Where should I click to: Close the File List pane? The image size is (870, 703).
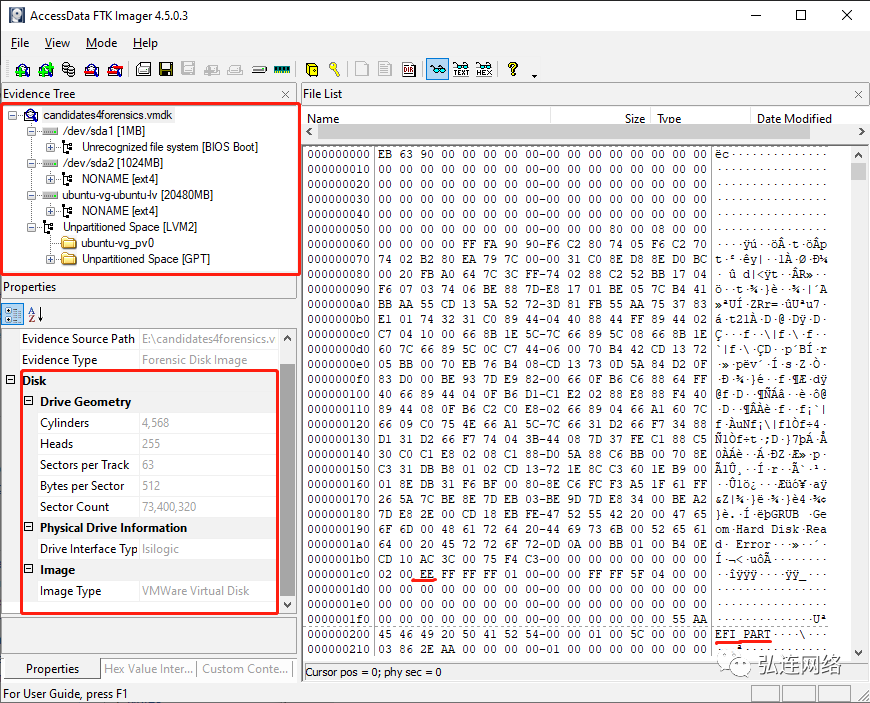pos(858,94)
